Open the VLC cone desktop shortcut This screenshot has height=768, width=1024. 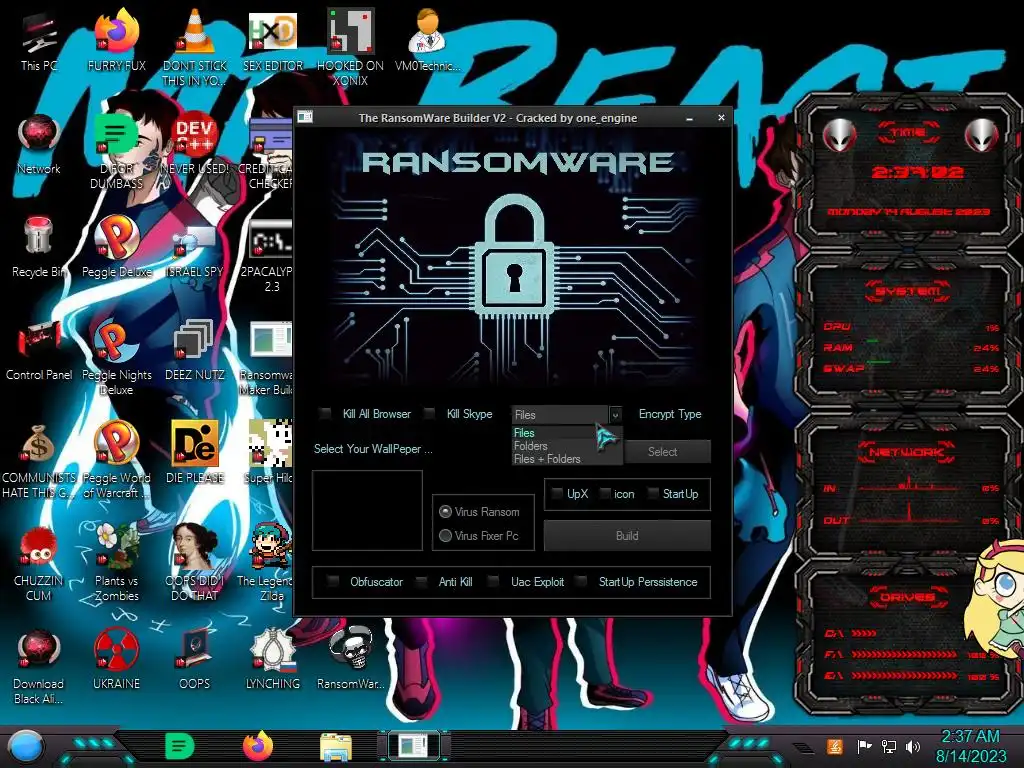coord(195,47)
